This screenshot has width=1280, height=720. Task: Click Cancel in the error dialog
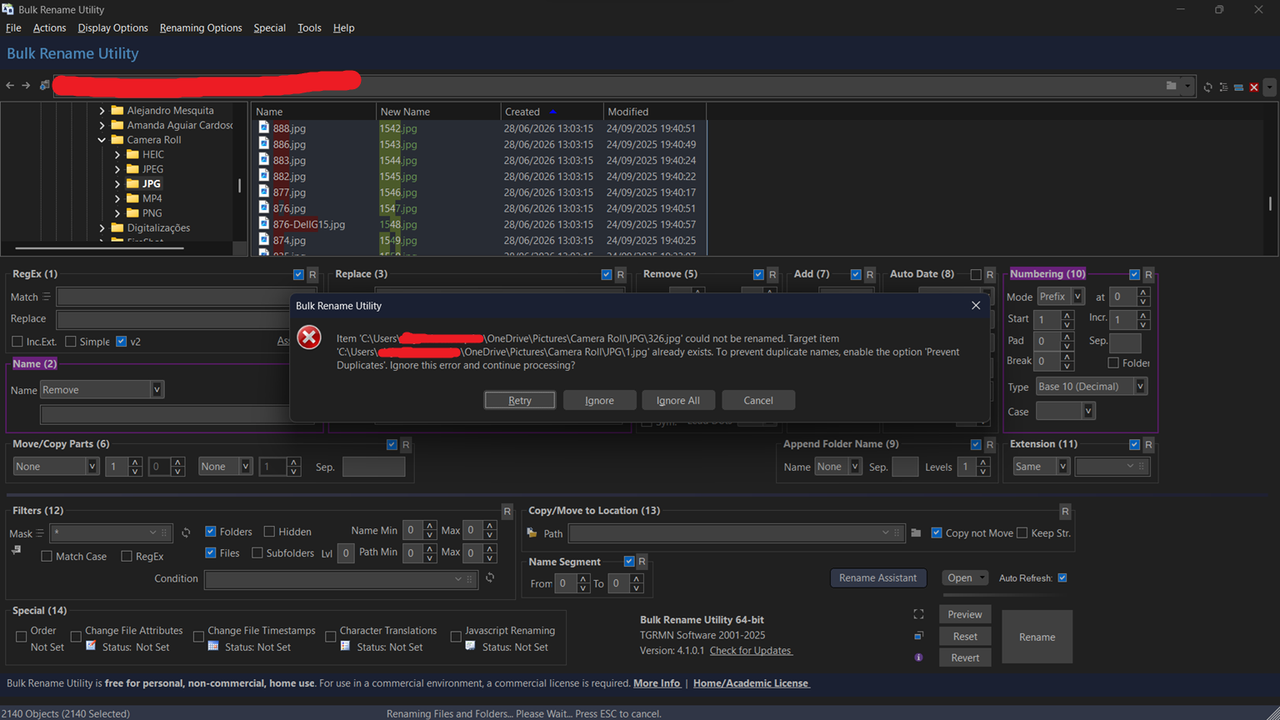(758, 400)
